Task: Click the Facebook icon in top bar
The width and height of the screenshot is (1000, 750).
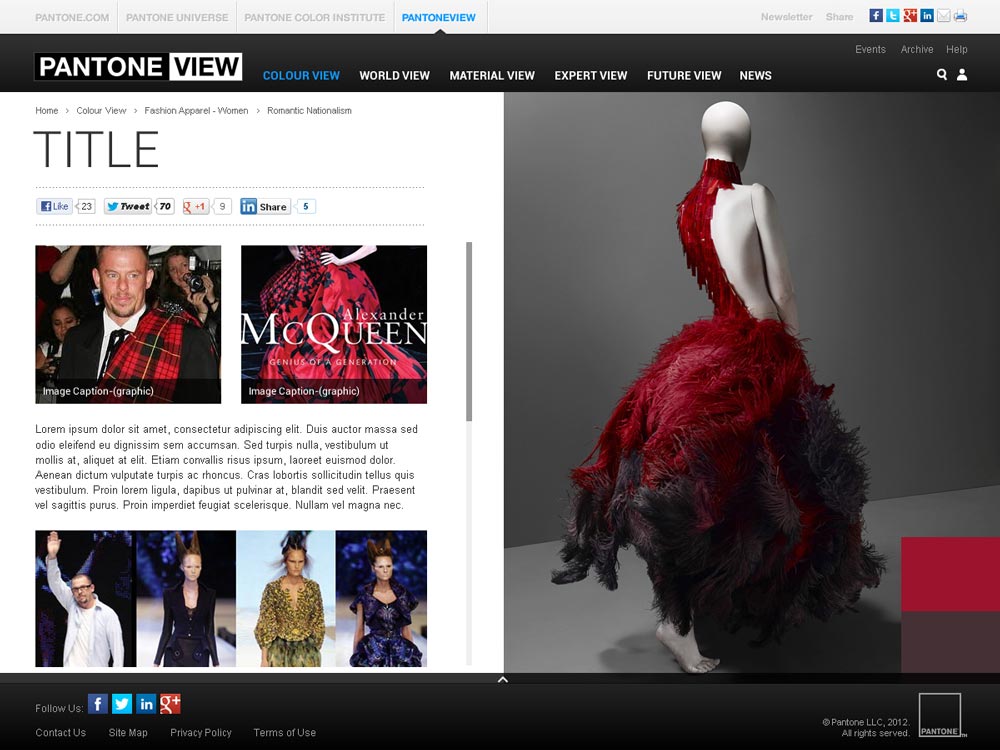Action: [x=876, y=16]
